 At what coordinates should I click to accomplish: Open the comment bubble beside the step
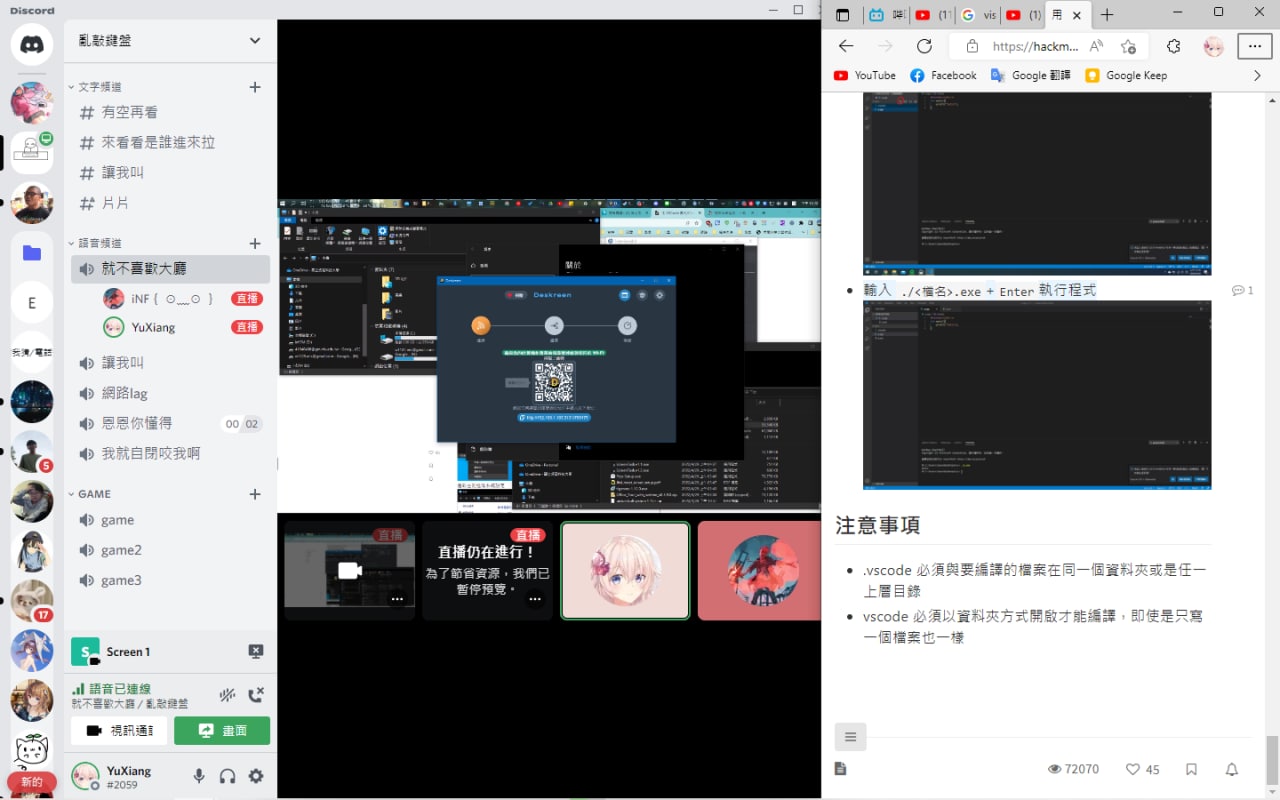(1242, 291)
